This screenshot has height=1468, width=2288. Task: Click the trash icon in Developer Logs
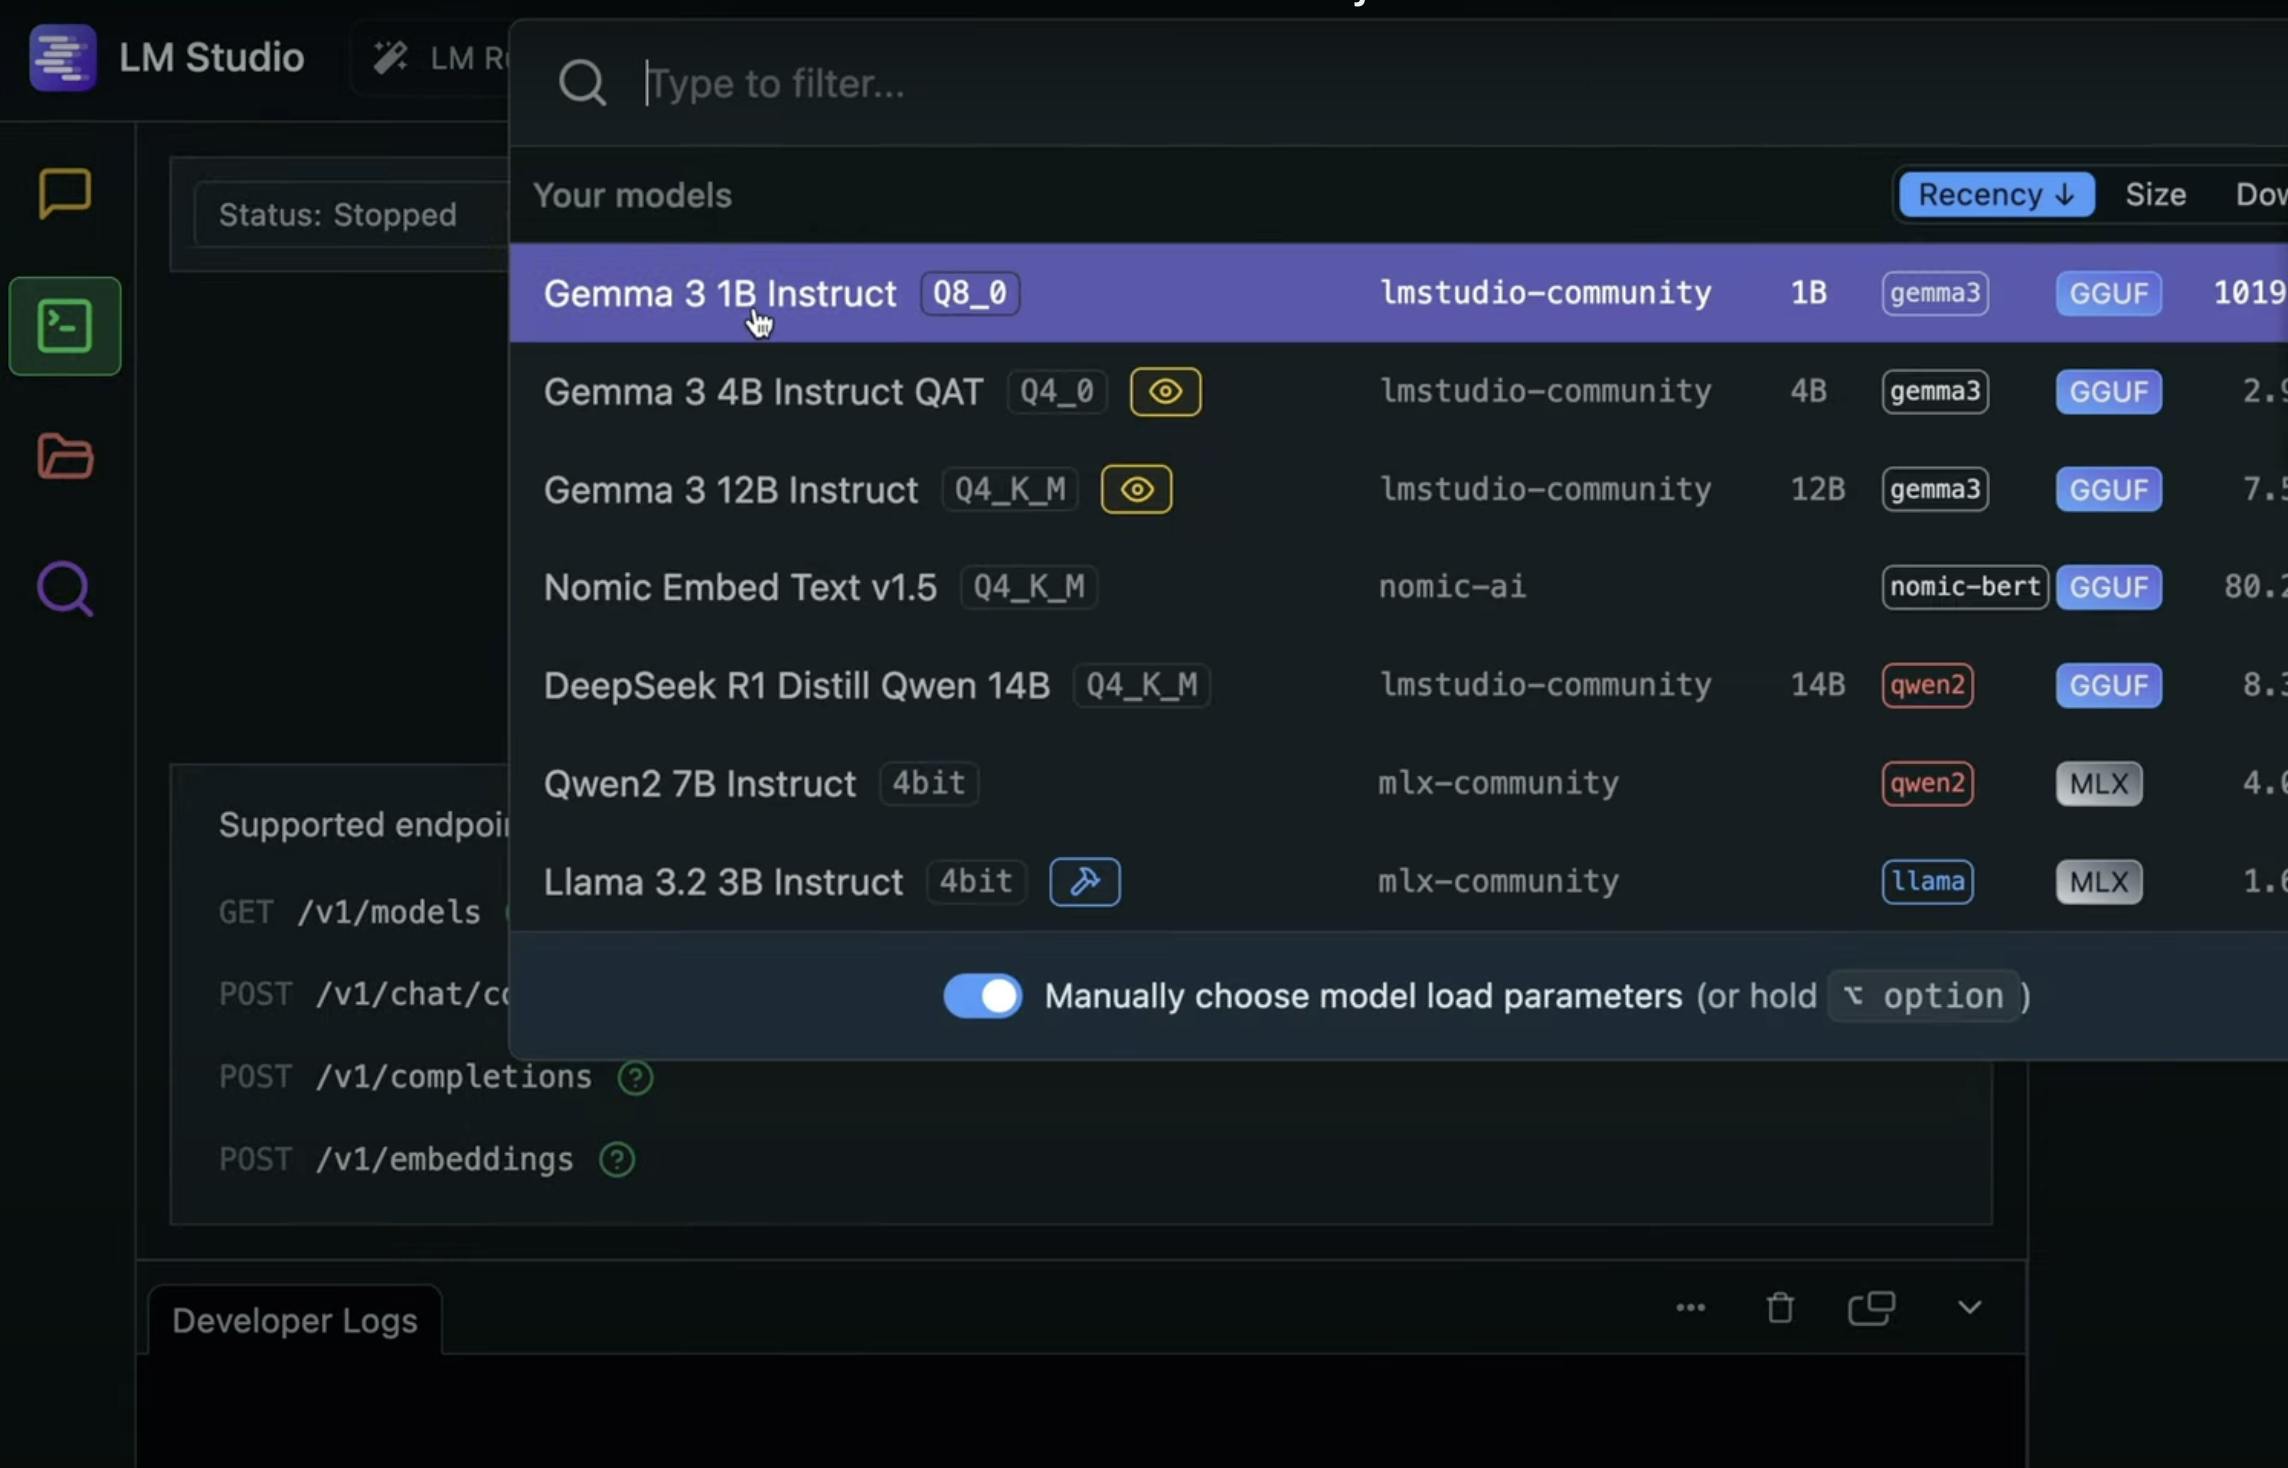[x=1780, y=1308]
